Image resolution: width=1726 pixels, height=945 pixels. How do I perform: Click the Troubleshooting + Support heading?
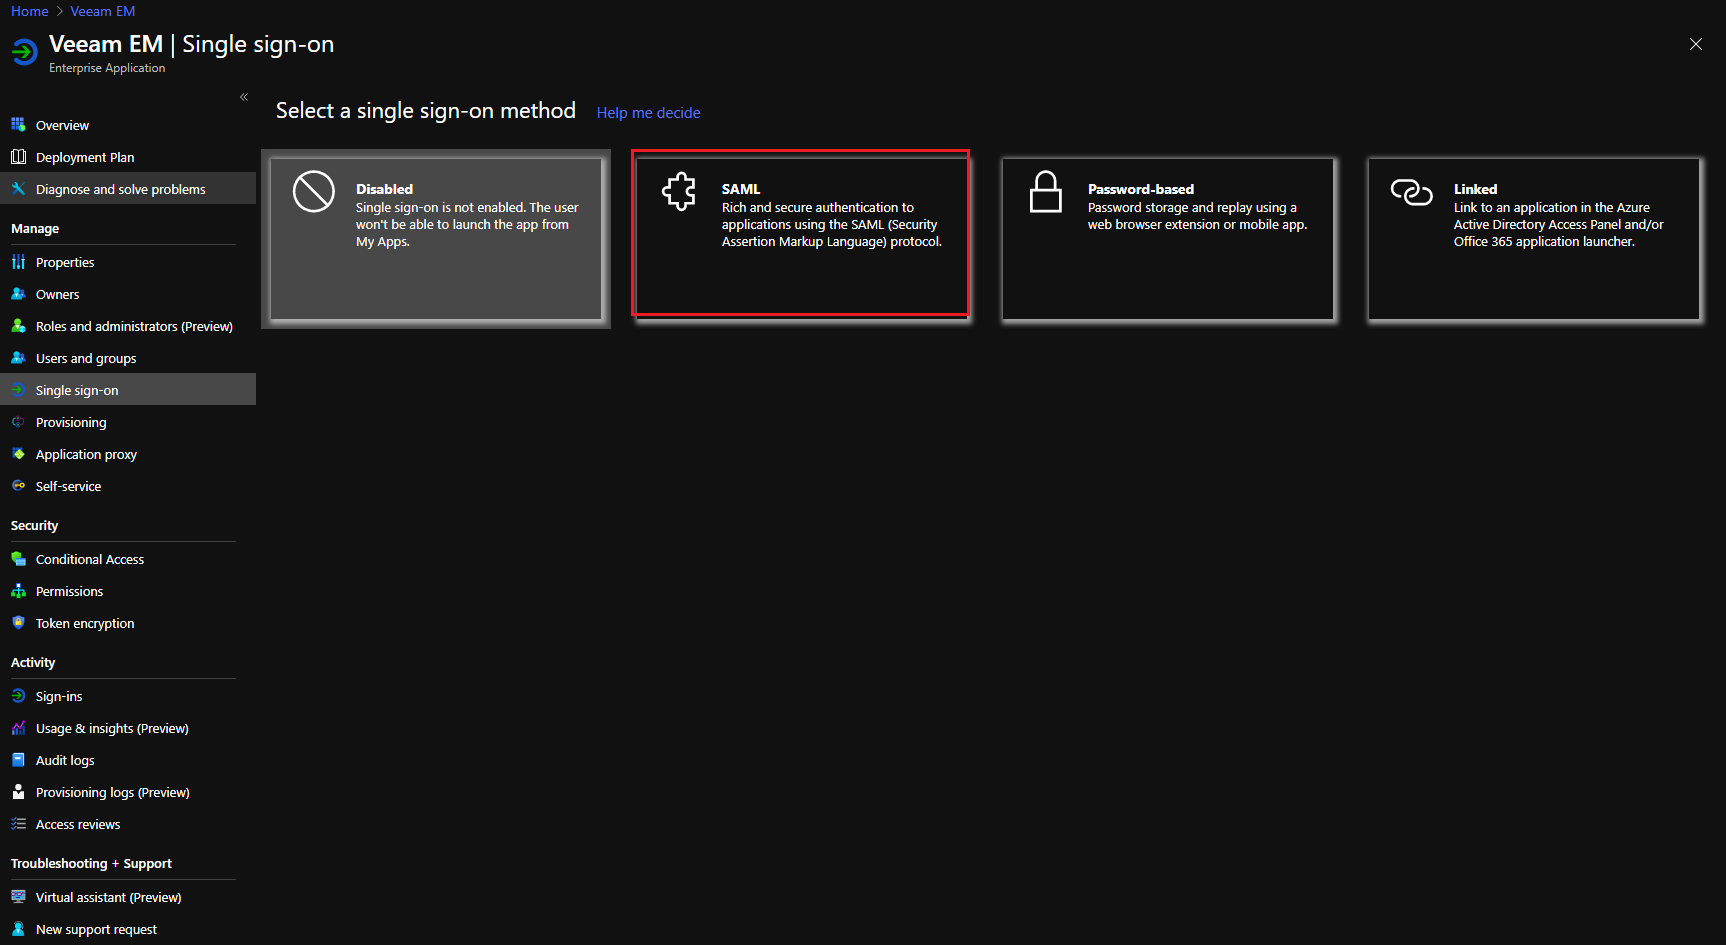coord(91,864)
